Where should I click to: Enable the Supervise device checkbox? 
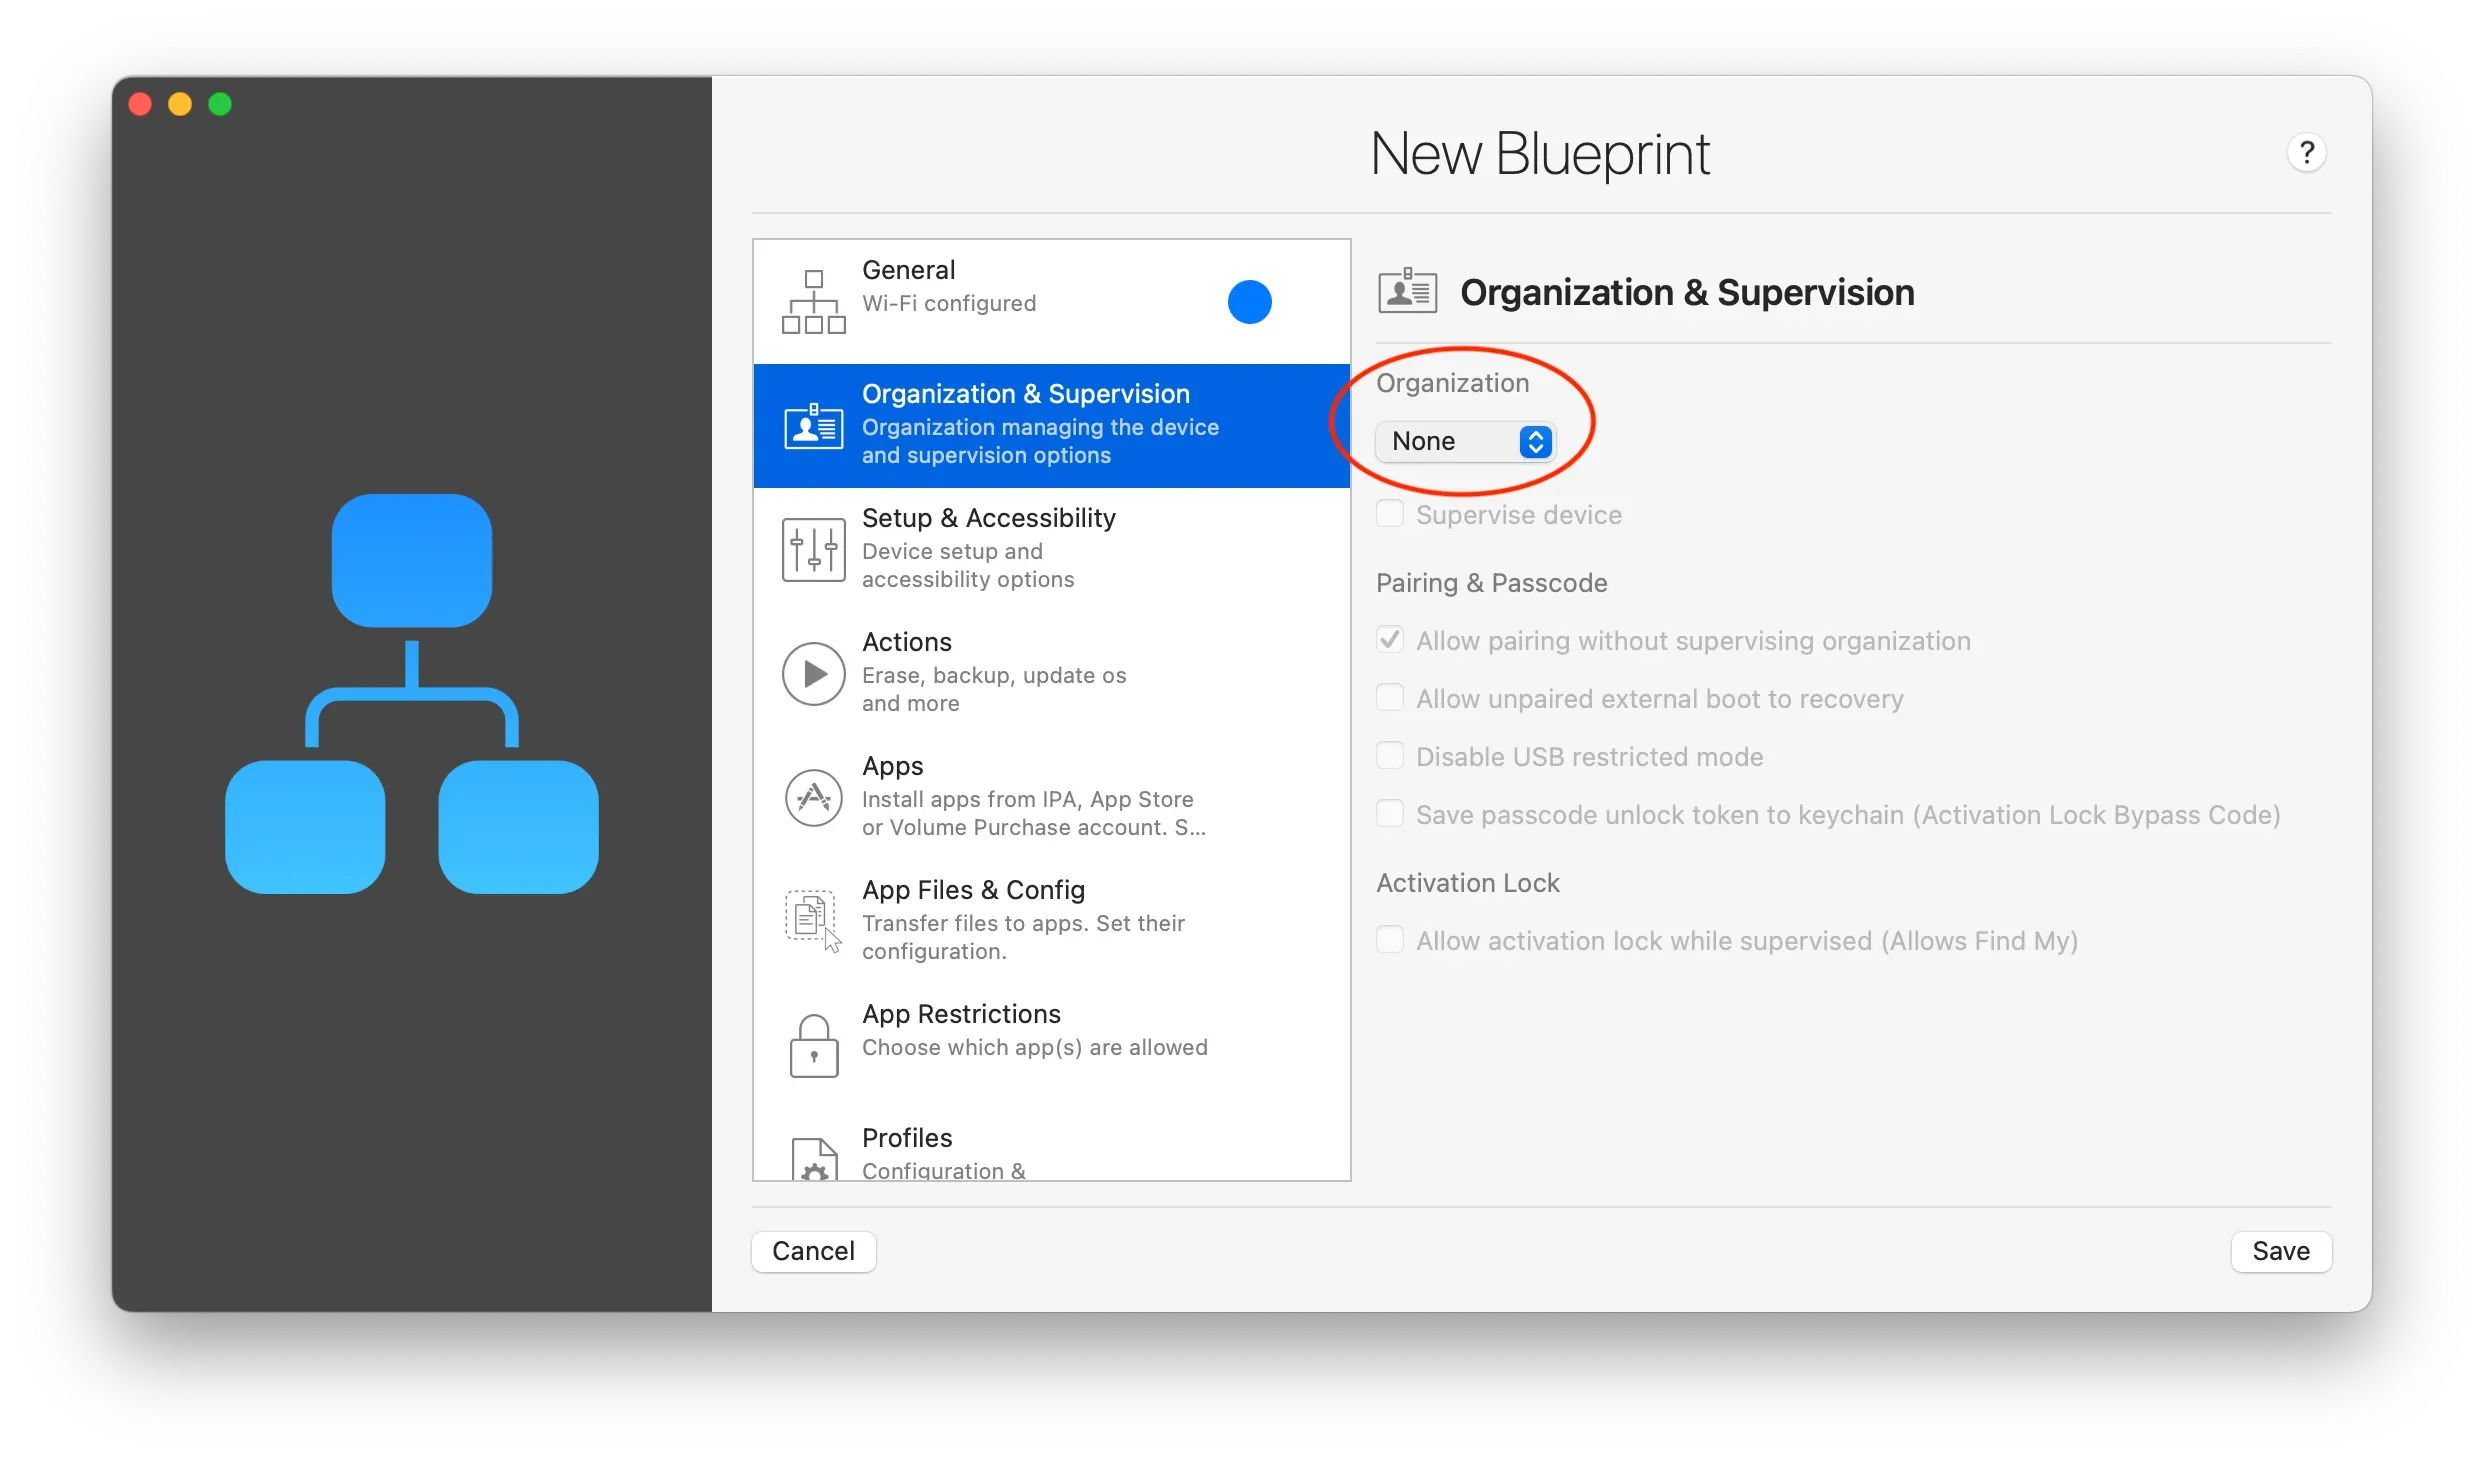[x=1389, y=513]
